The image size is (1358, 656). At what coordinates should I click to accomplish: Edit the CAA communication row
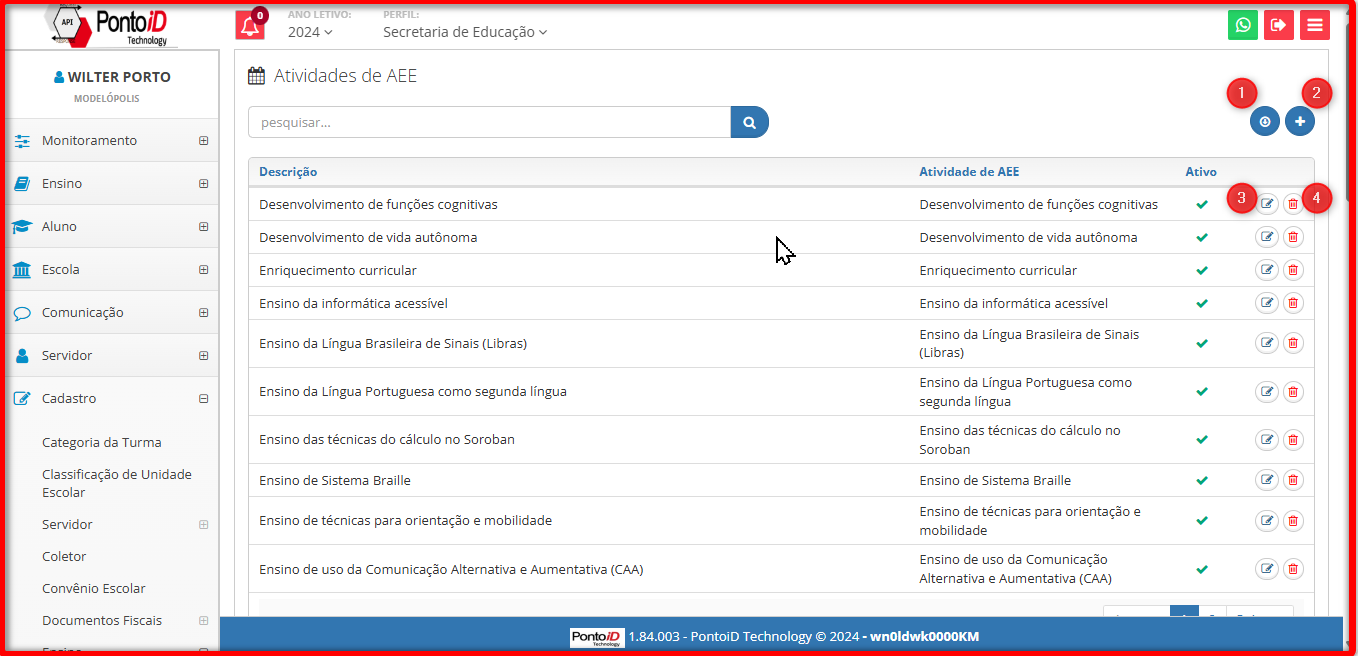[x=1267, y=569]
